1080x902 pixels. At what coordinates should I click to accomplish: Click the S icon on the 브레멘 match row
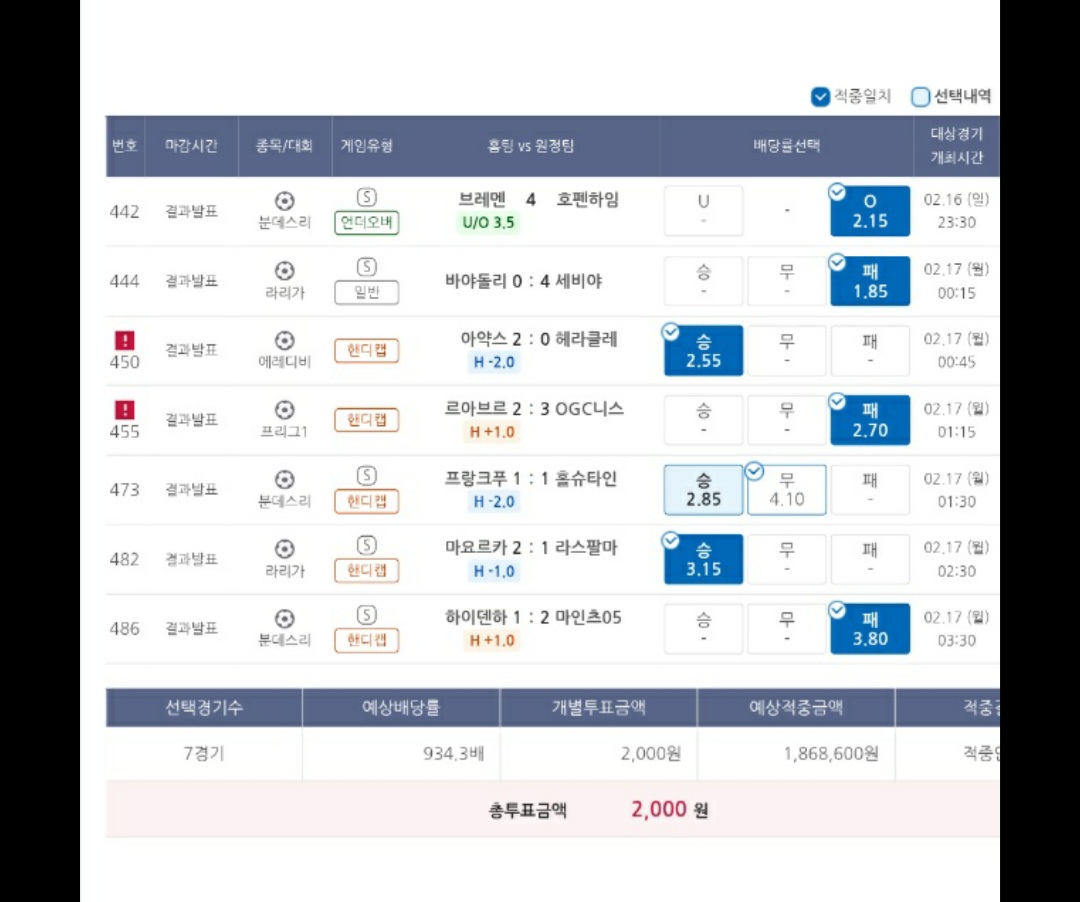[367, 198]
